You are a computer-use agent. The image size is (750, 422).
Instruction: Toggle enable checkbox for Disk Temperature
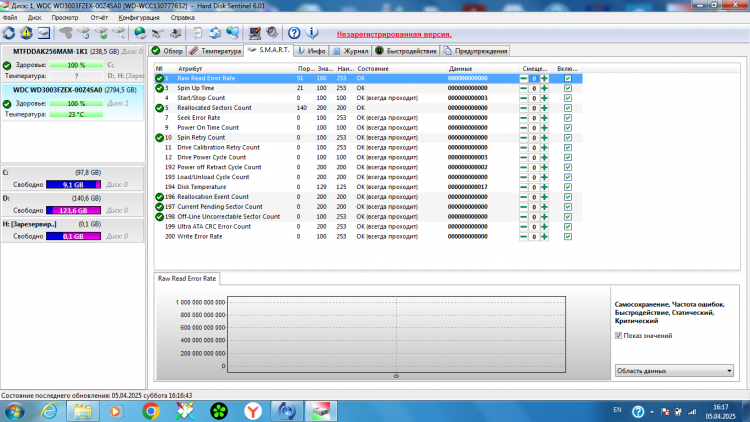[568, 187]
